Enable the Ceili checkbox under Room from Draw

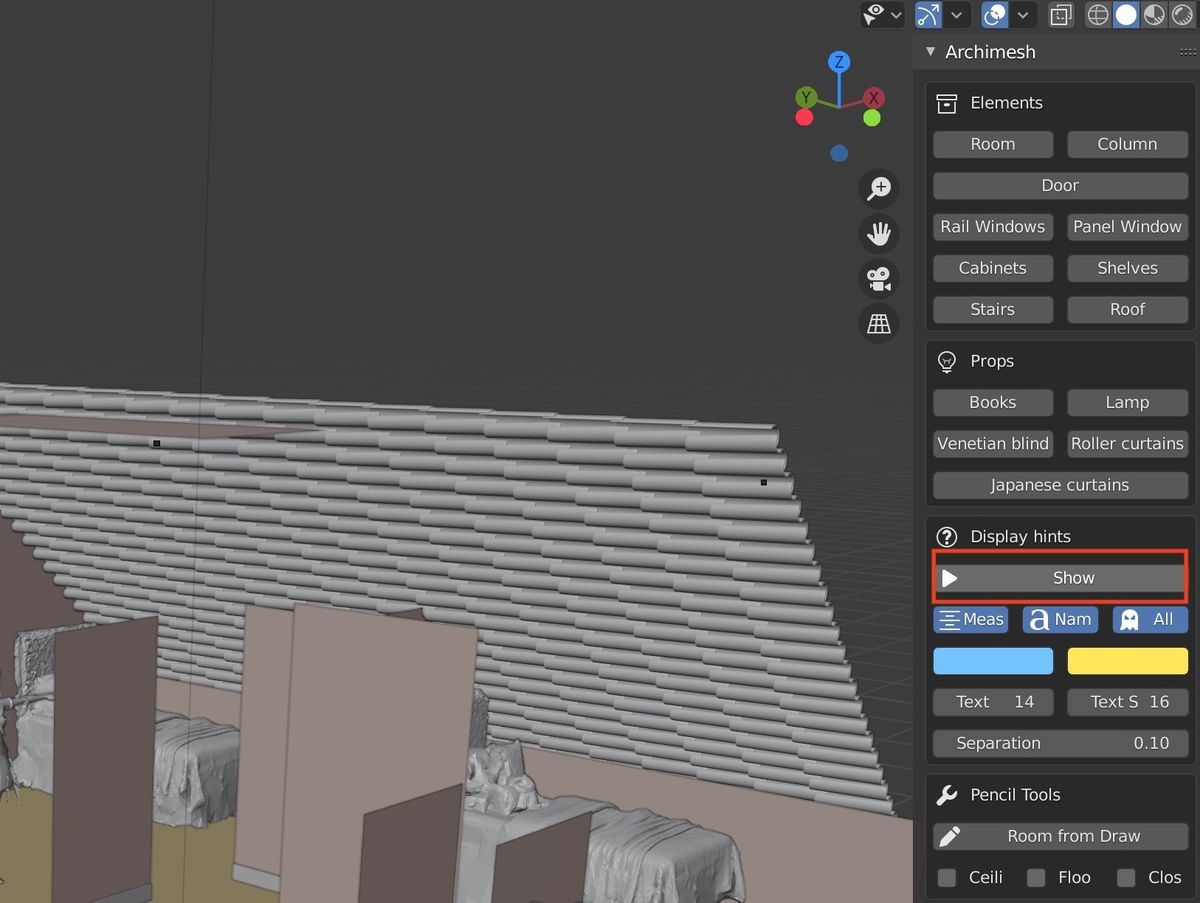point(946,877)
